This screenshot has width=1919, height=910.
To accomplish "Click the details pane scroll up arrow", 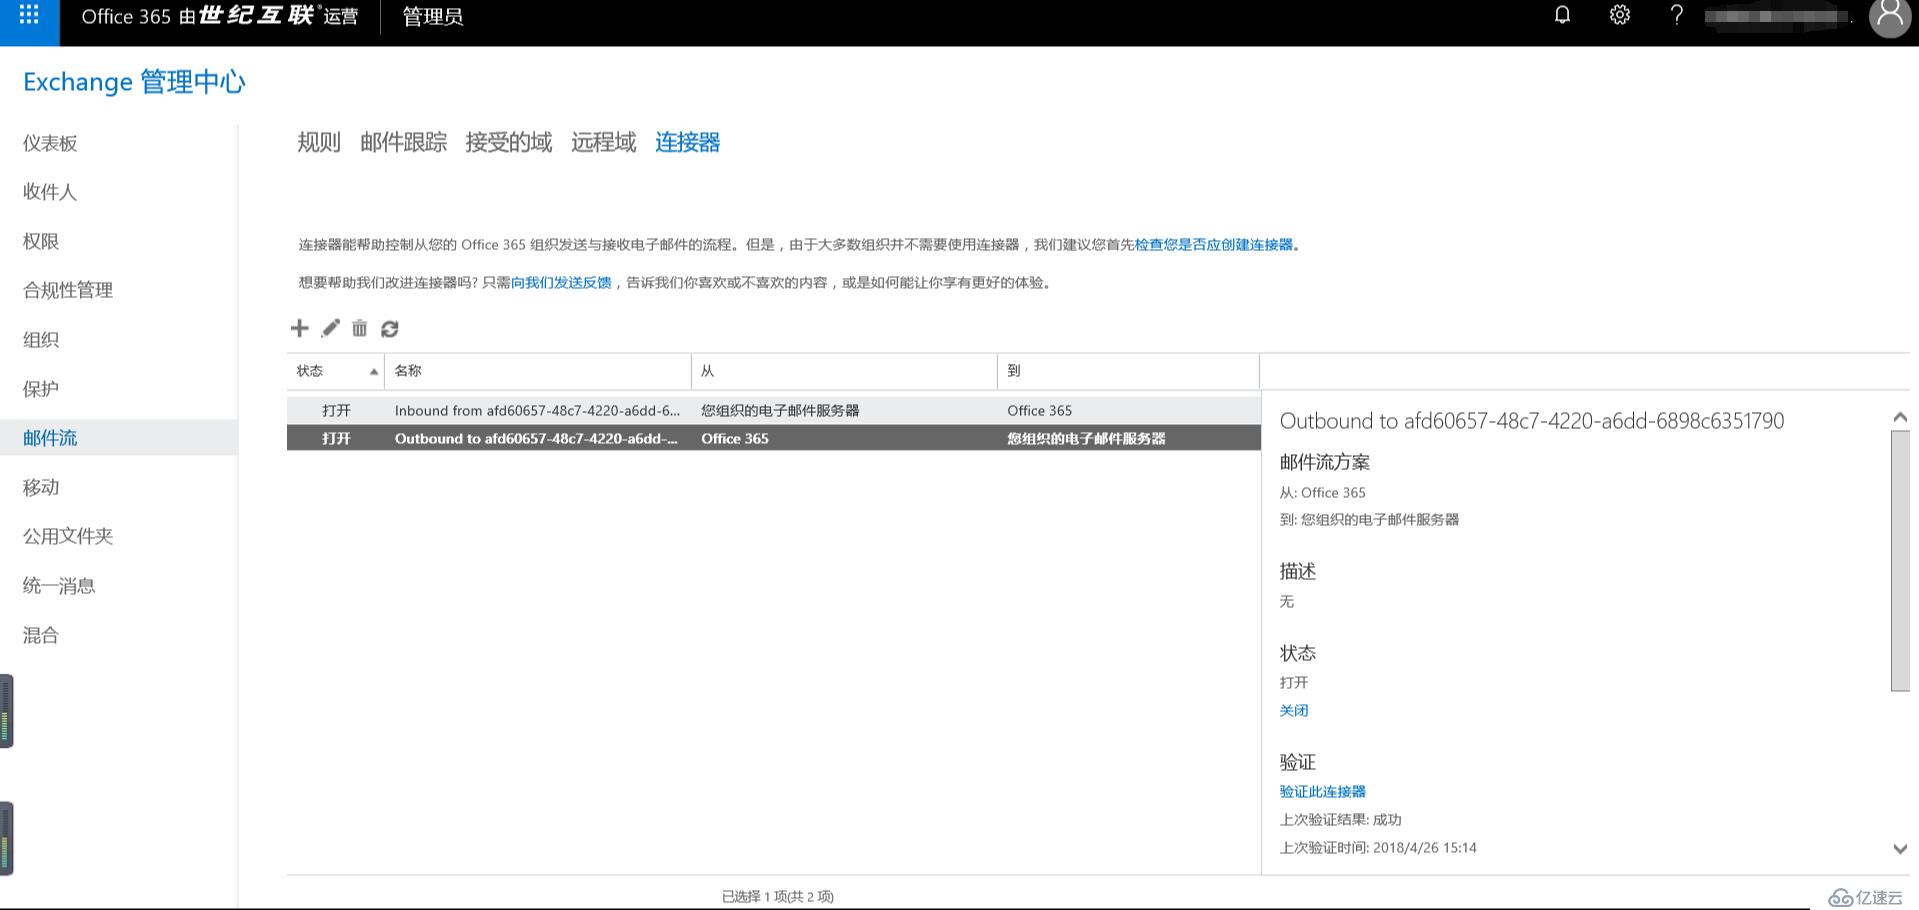I will click(1900, 417).
